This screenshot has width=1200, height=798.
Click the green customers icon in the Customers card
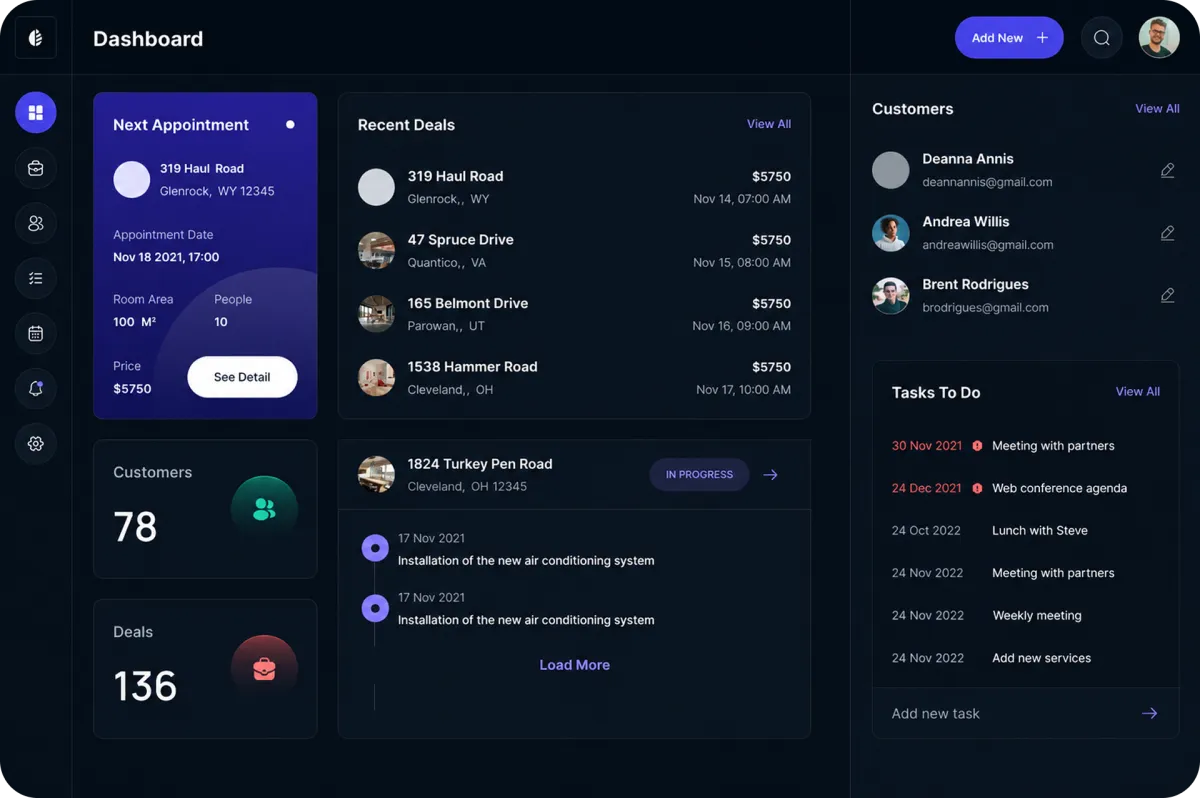[x=264, y=509]
